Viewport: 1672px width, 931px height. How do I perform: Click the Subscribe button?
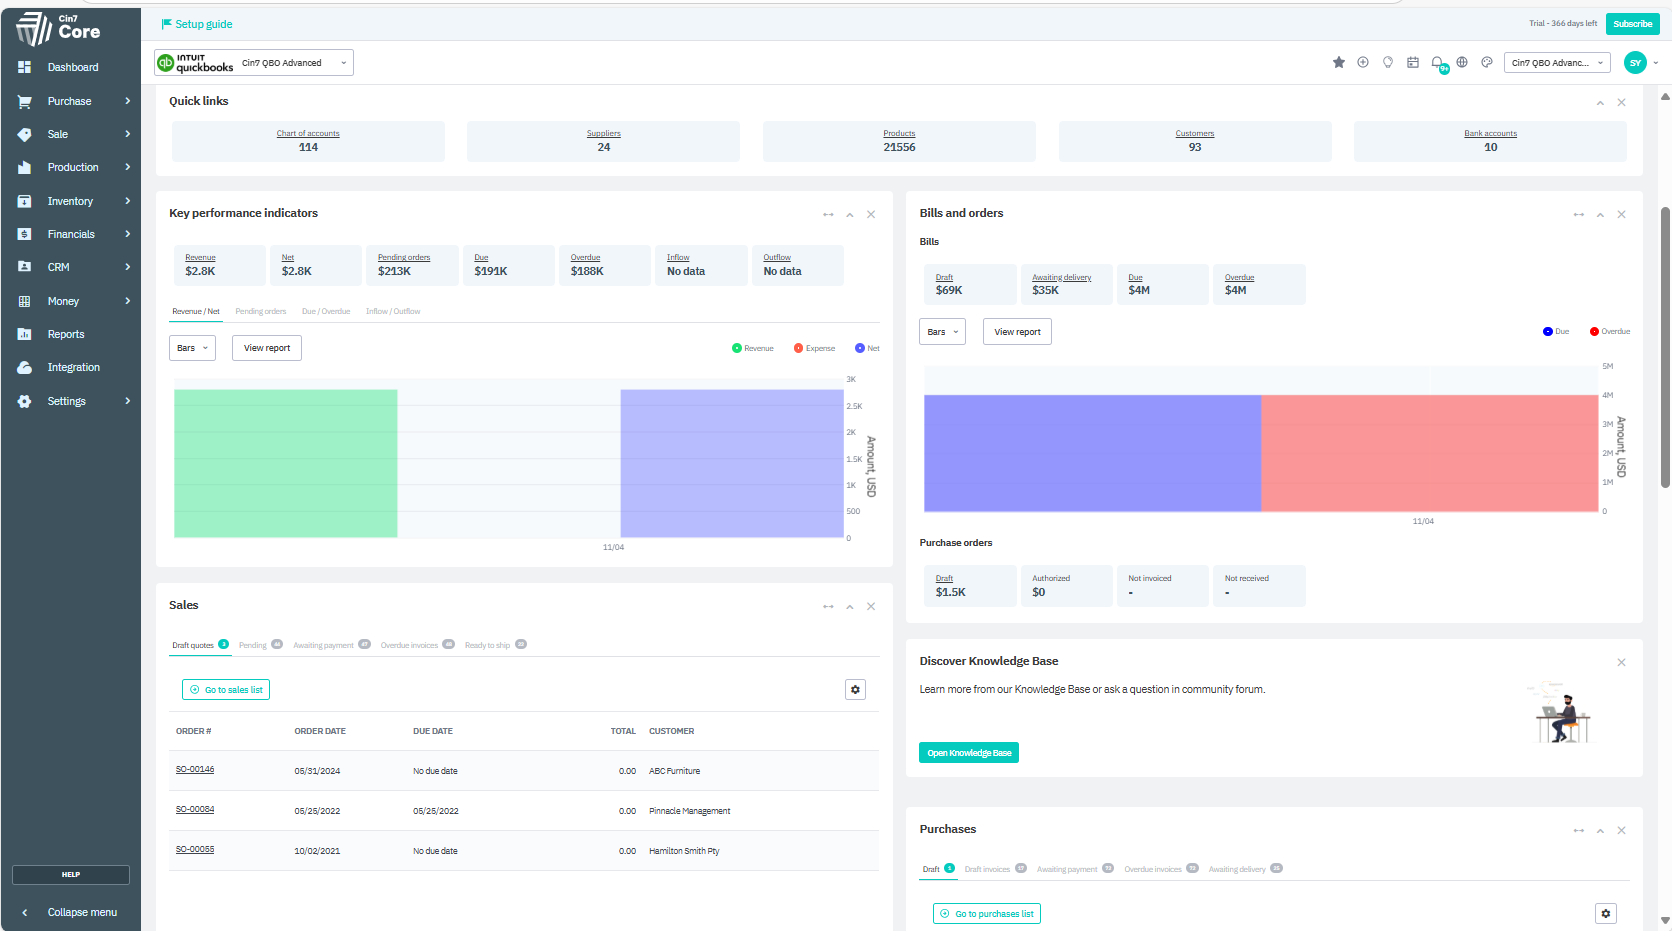1632,24
